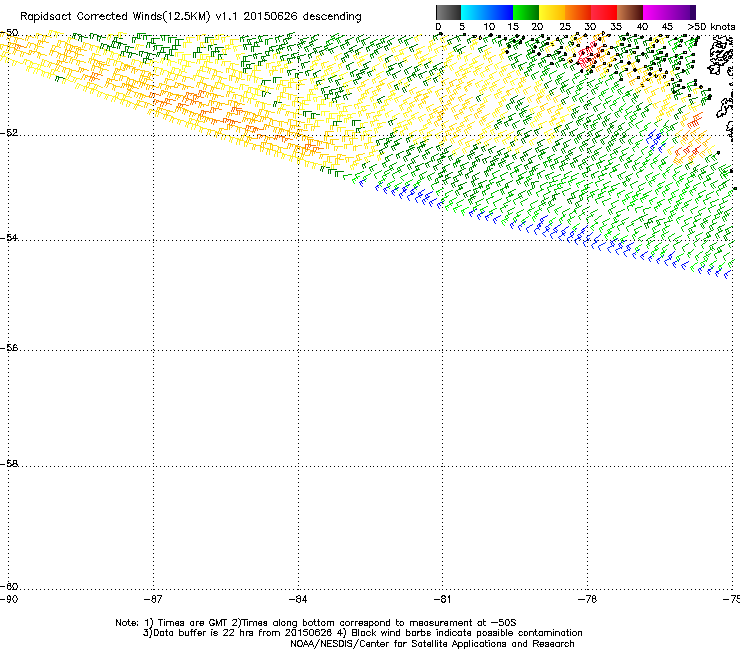Viewport: 740px width, 650px height.
Task: Click the red 30-35 knots legend swatch
Action: pos(604,12)
